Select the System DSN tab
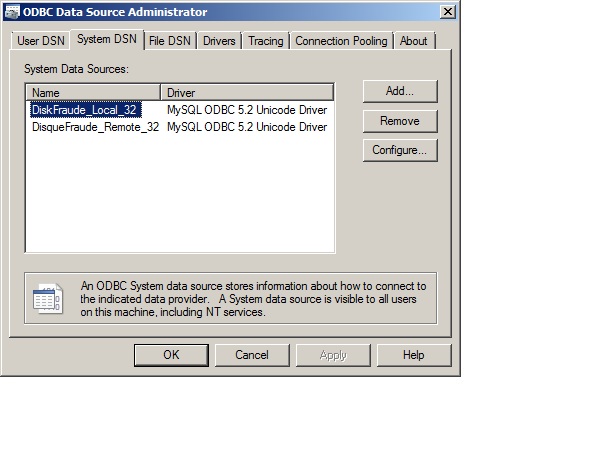The width and height of the screenshot is (614, 460). coord(107,40)
